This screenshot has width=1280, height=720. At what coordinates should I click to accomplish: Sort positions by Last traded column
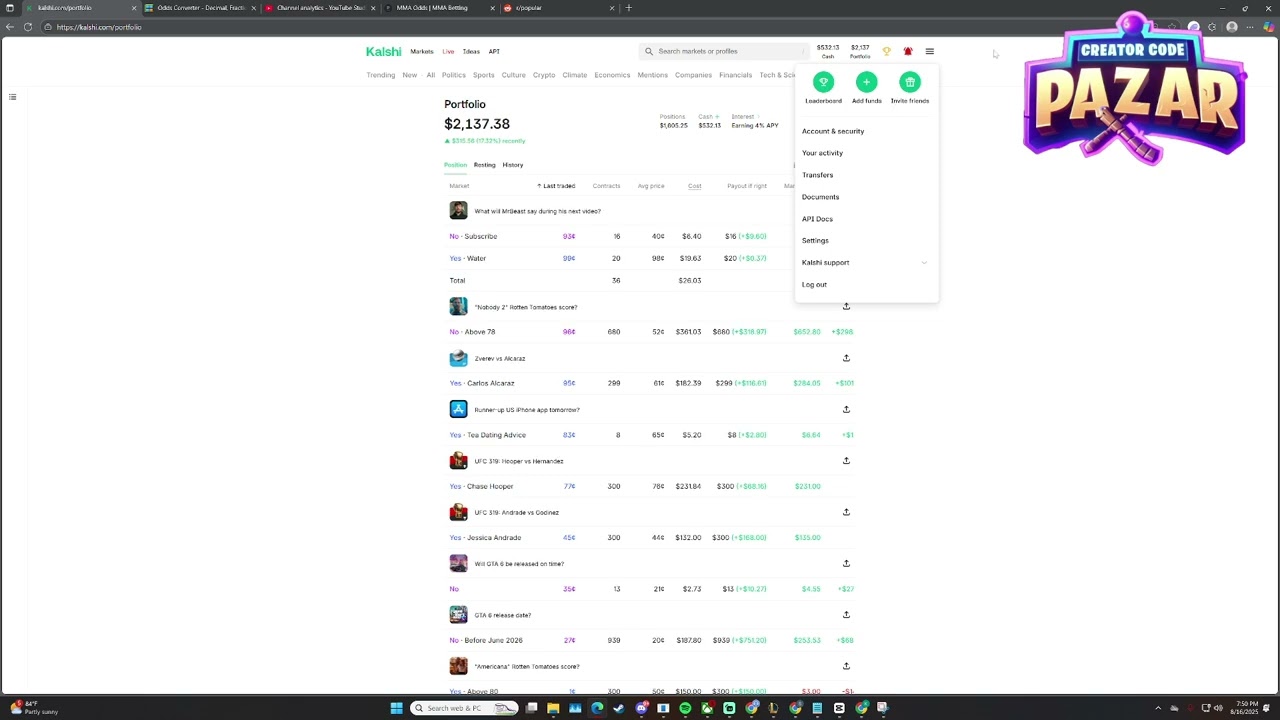click(x=556, y=186)
